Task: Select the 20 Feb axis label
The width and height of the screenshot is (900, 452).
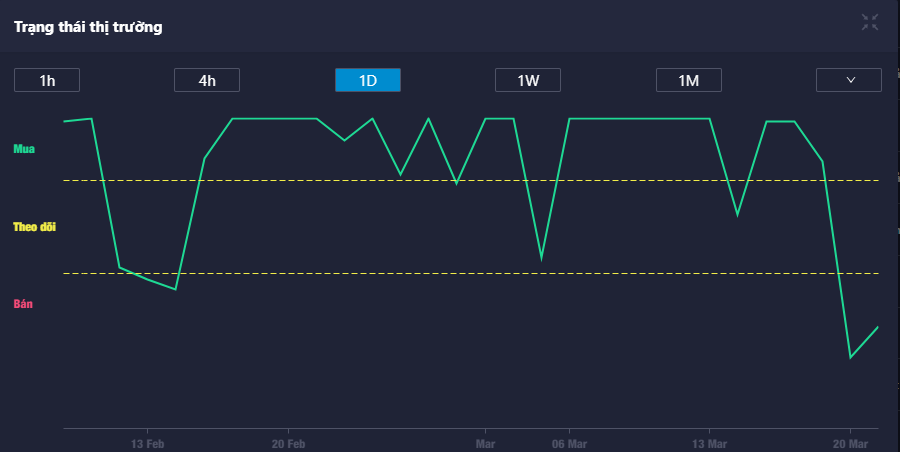Action: 288,443
